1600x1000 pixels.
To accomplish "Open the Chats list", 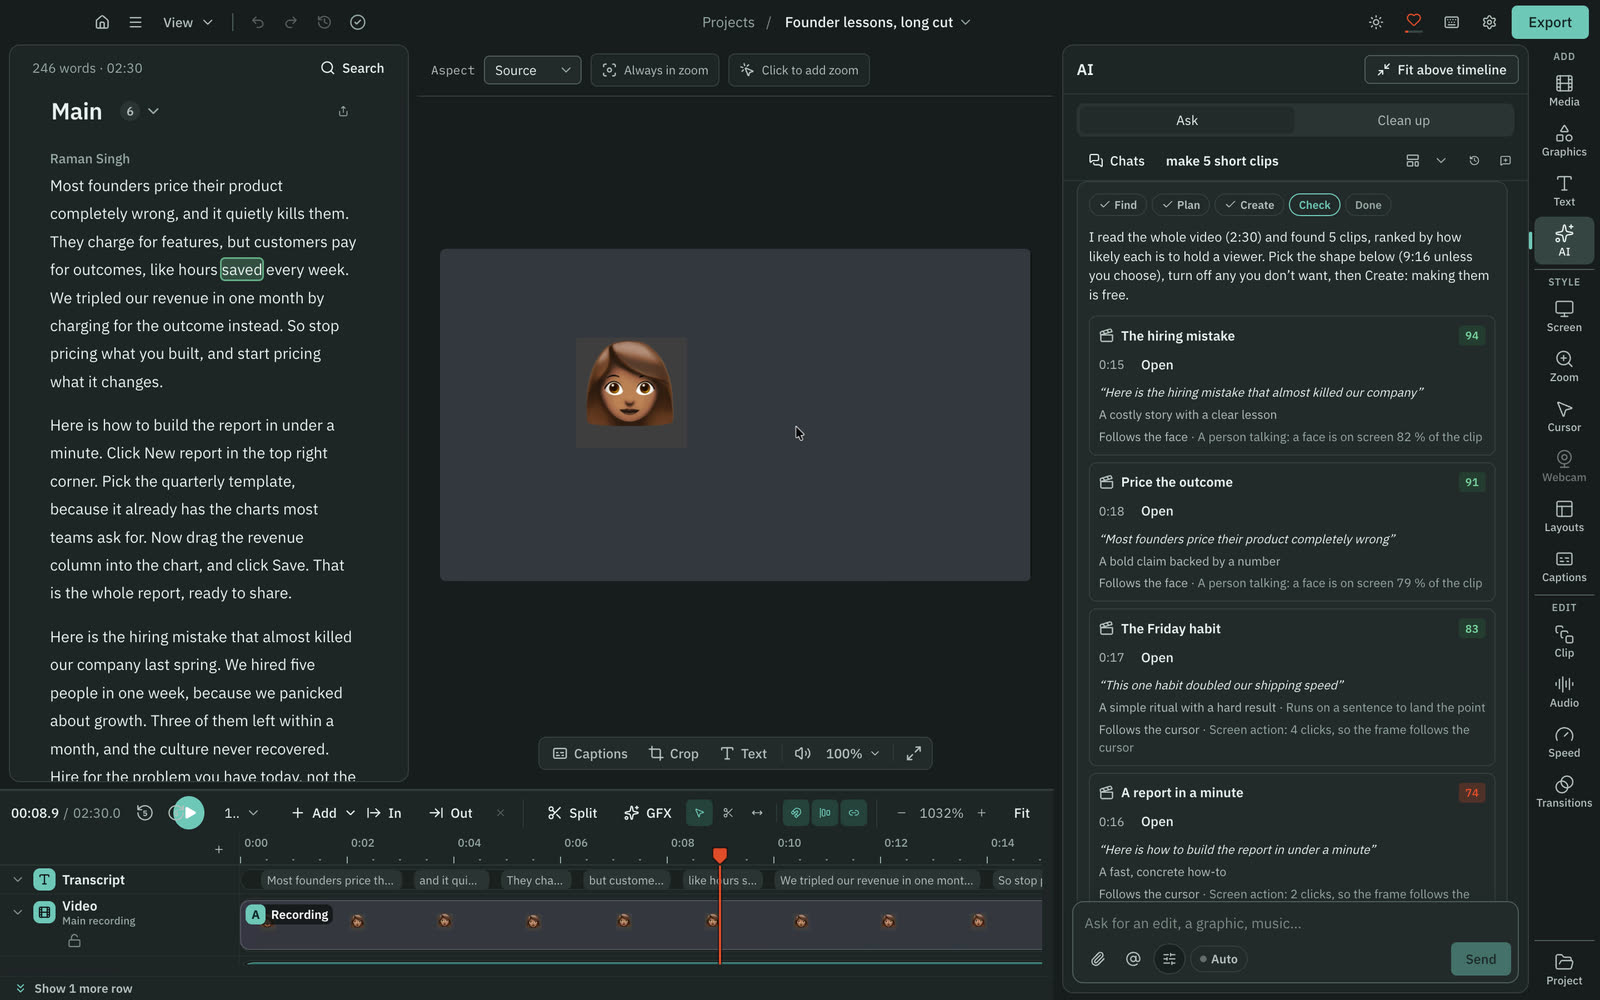I will [x=1116, y=161].
